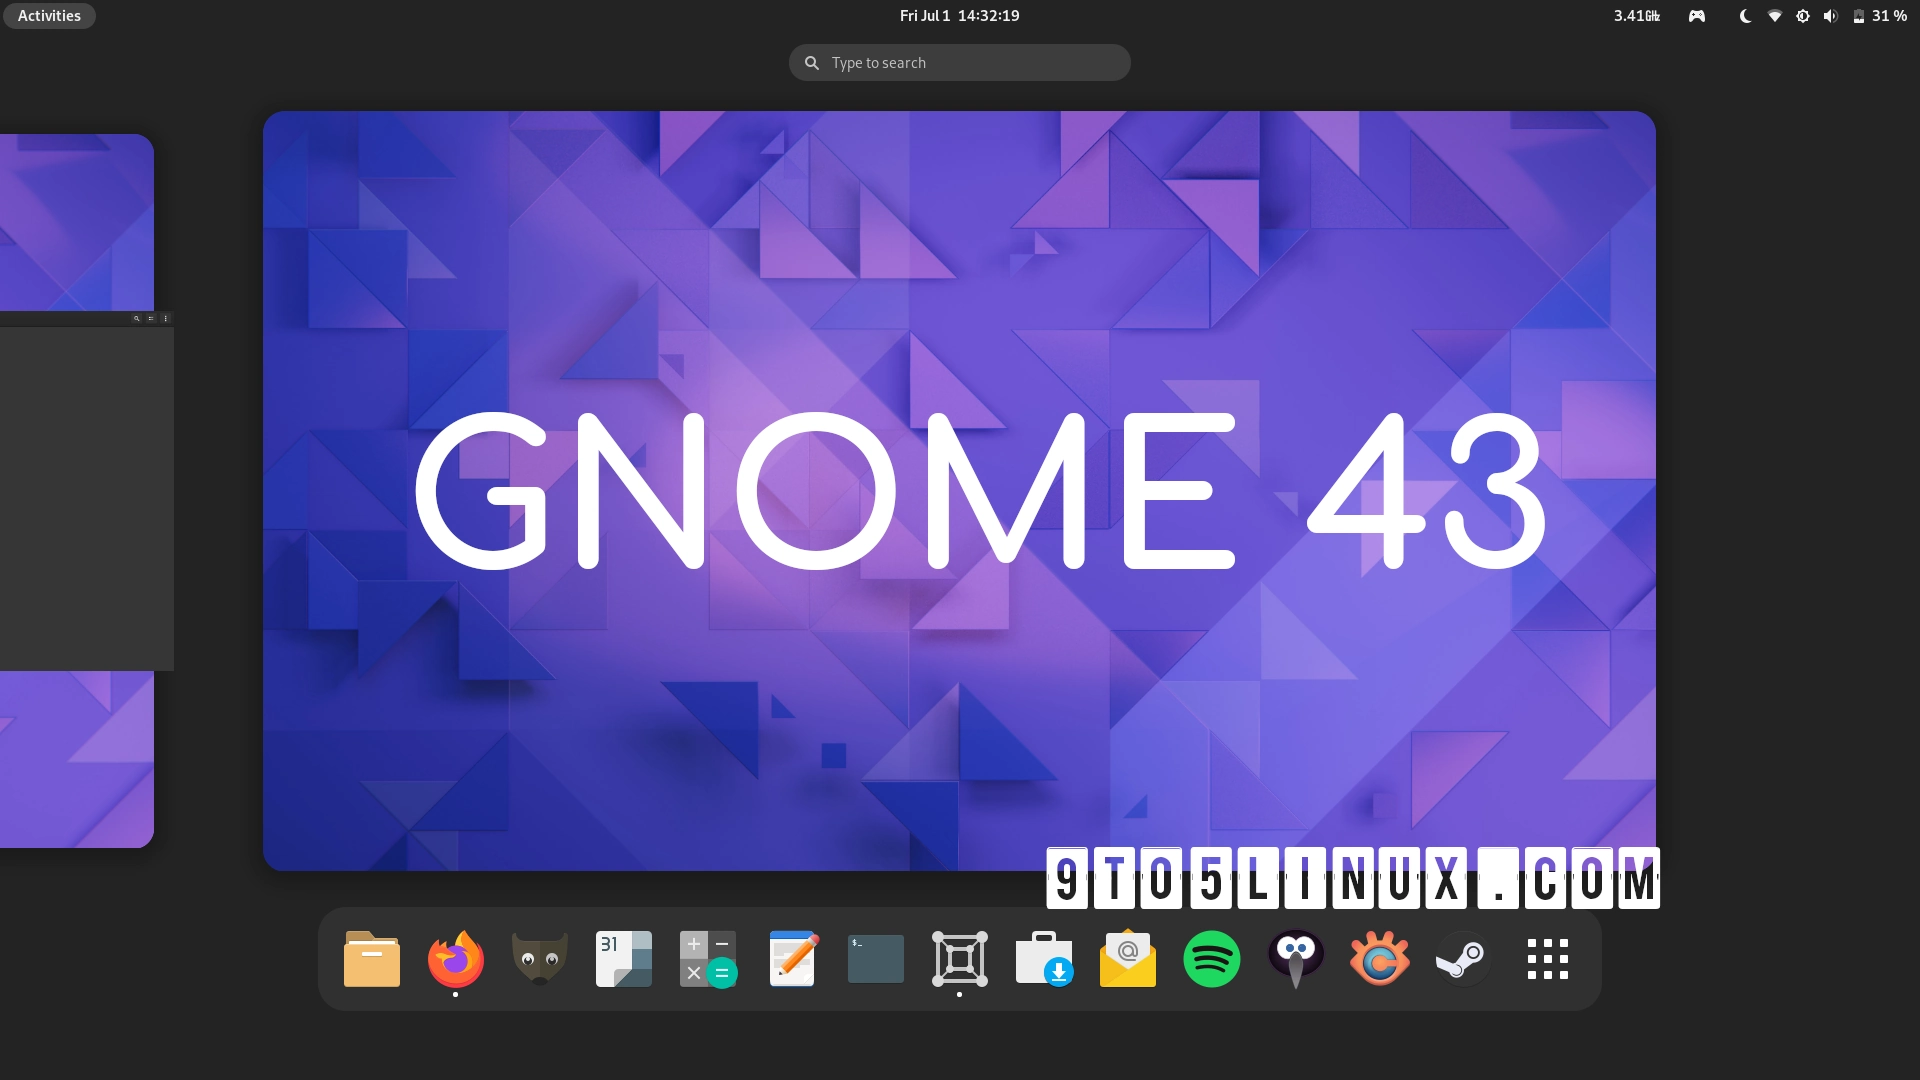Open Firefox web browser
1920x1080 pixels.
click(x=455, y=958)
